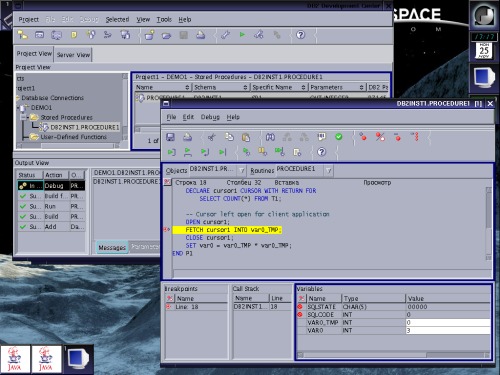This screenshot has height=375, width=500.
Task: Select the Debug row in Output View
Action: pyautogui.click(x=51, y=186)
